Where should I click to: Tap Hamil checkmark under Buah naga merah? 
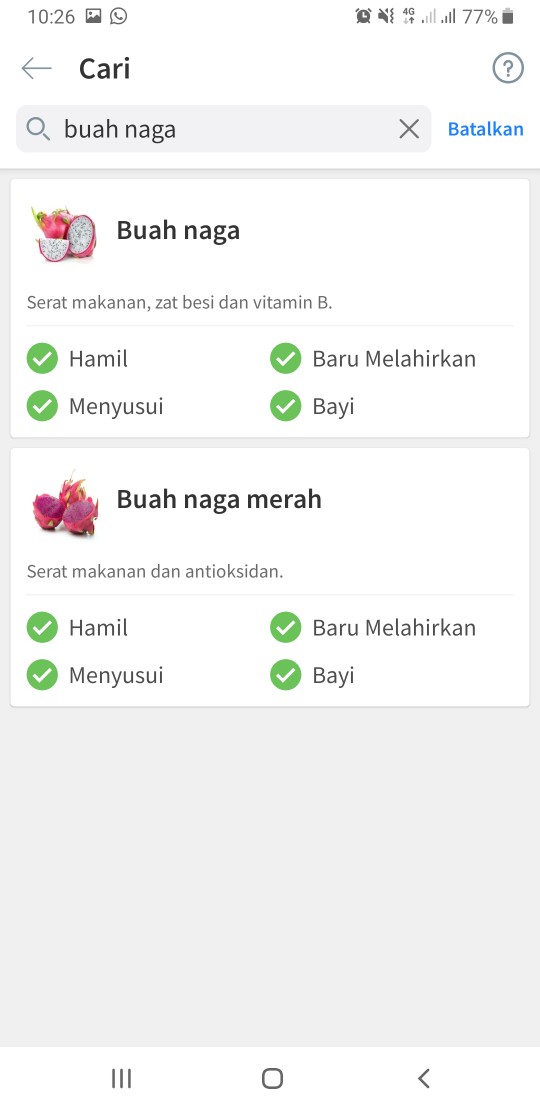coord(42,627)
